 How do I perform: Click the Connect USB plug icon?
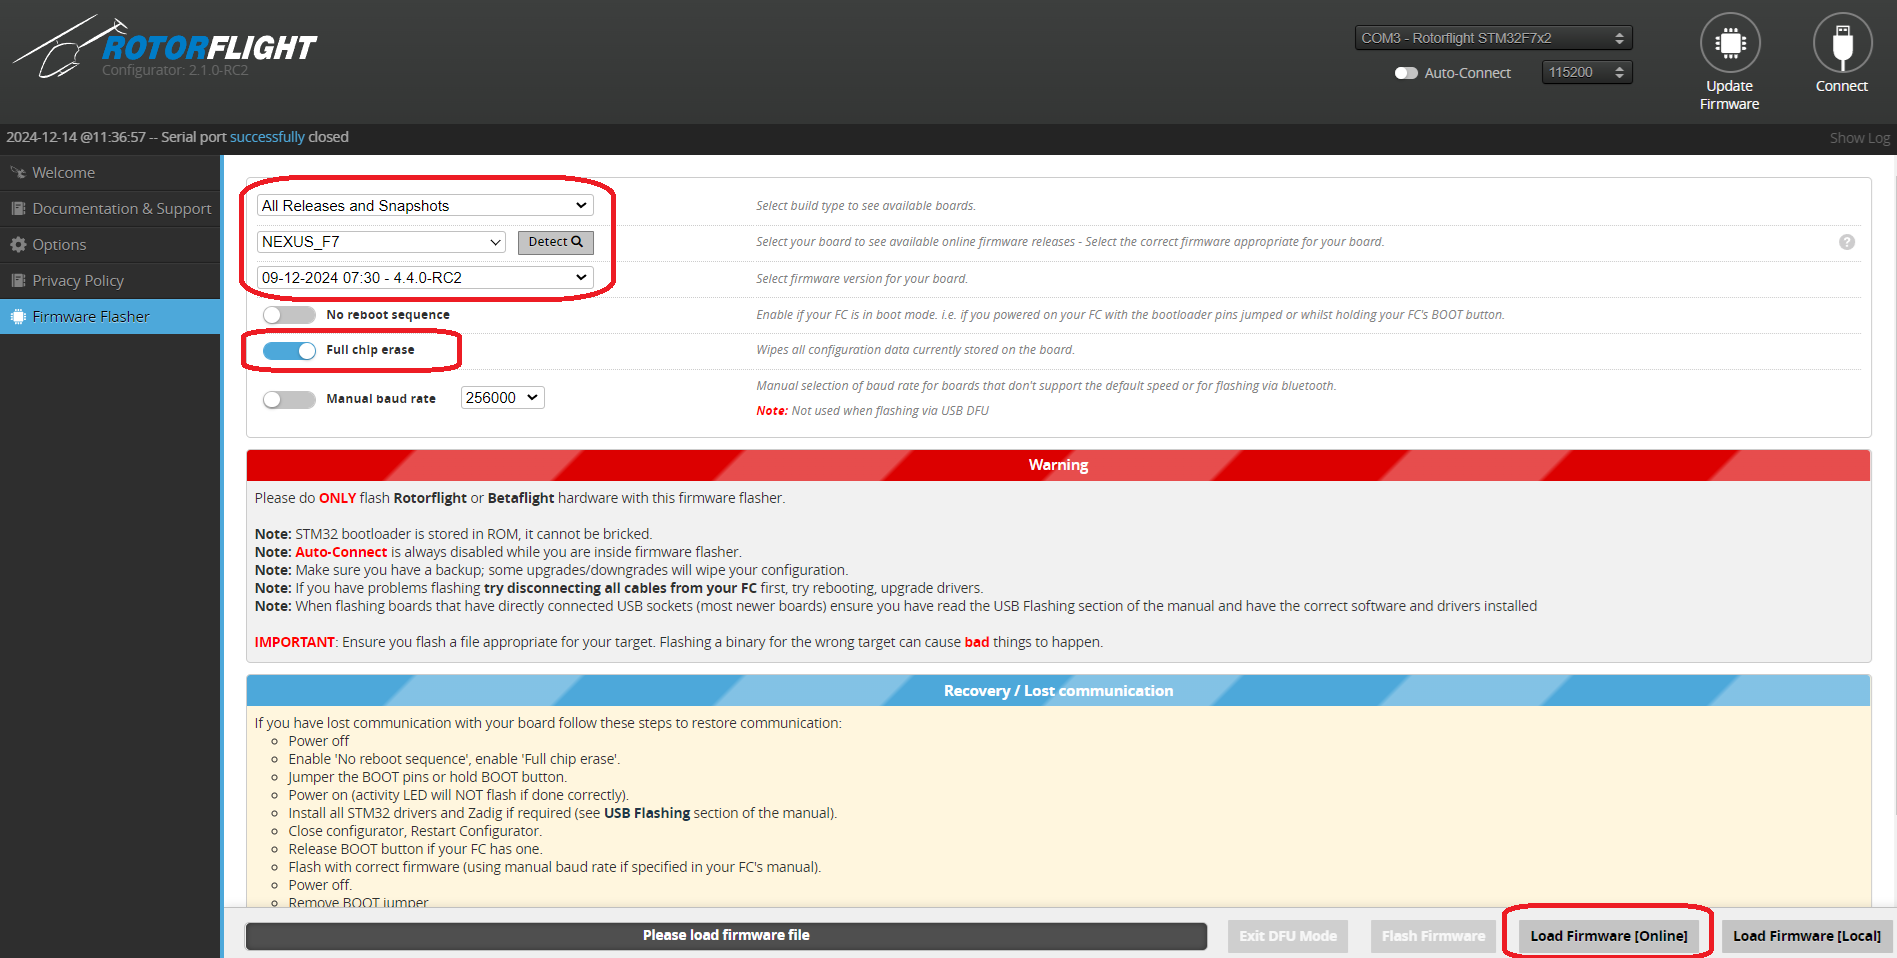pos(1841,43)
